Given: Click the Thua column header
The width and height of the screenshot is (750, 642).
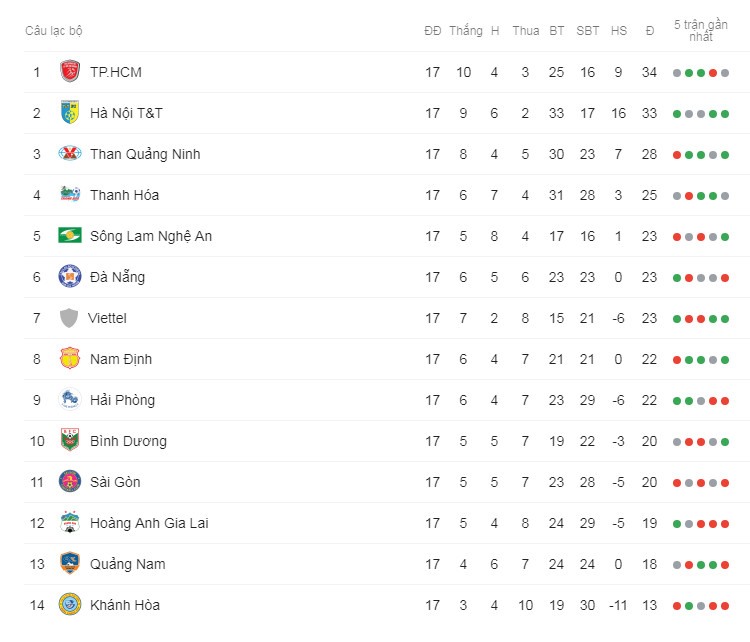Looking at the screenshot, I should point(526,31).
